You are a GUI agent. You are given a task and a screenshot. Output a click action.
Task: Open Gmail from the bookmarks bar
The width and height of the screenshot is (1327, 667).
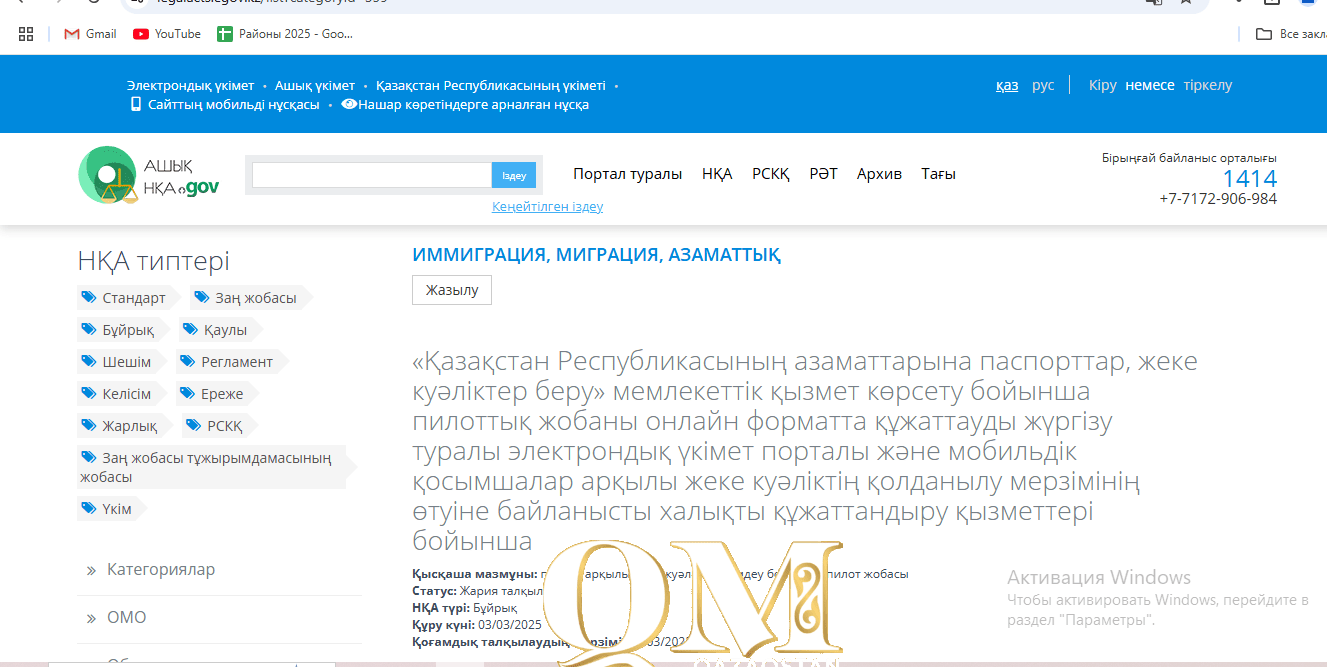[x=89, y=33]
